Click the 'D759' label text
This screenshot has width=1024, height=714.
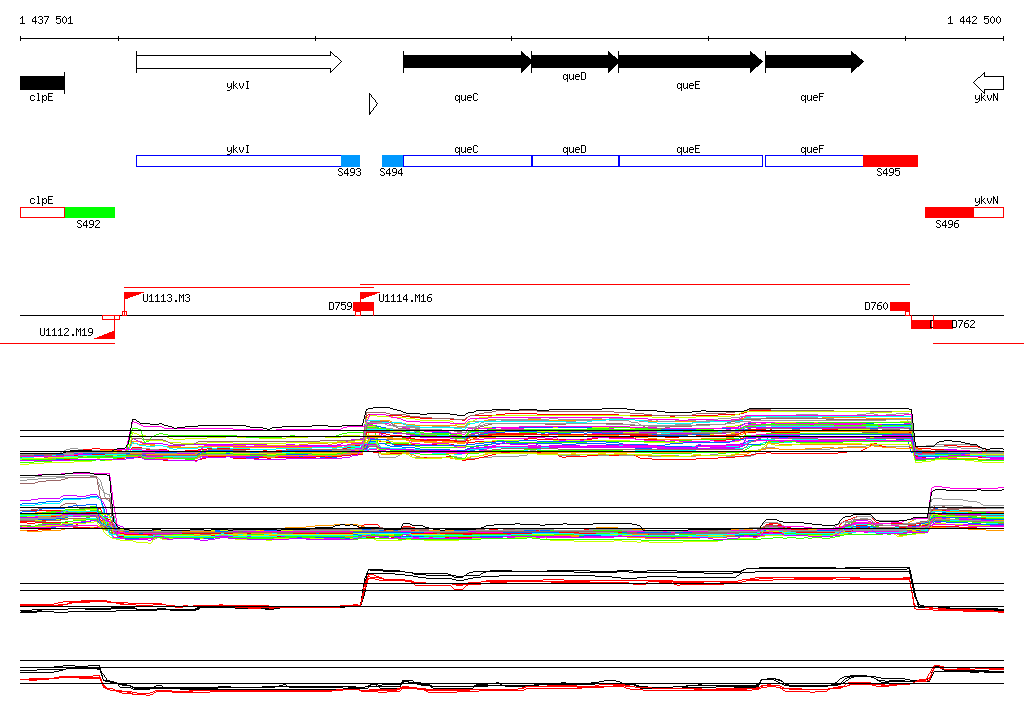point(340,306)
